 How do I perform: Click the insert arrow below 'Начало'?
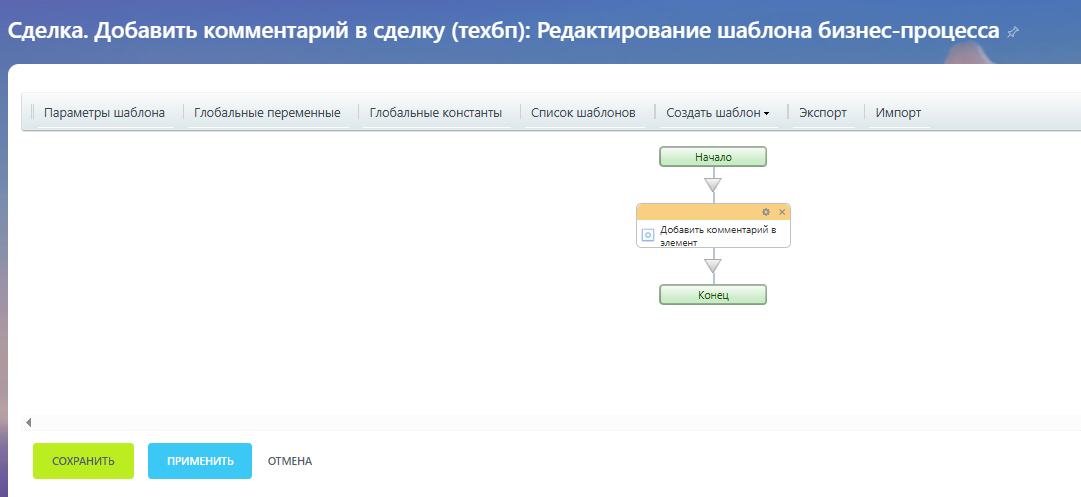[x=712, y=184]
